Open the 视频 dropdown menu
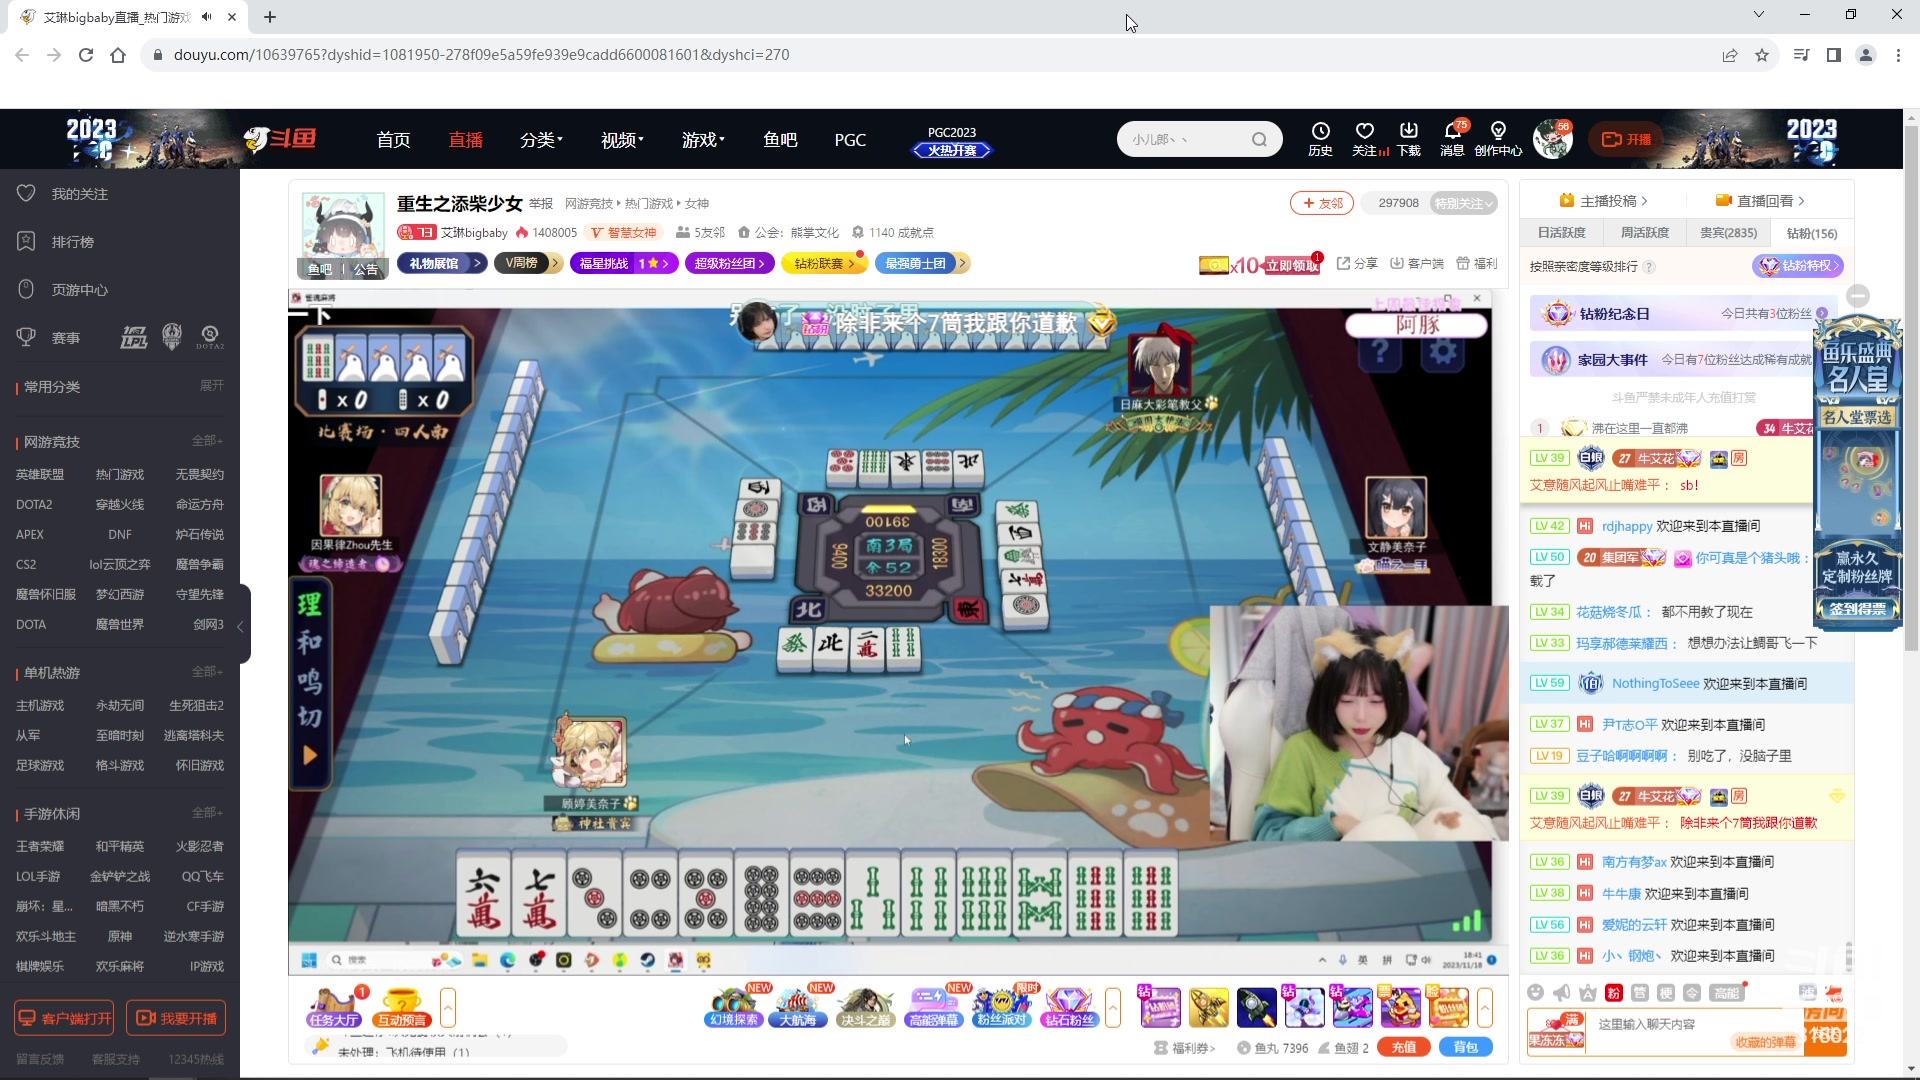Screen dimensions: 1920x1080 (x=622, y=140)
